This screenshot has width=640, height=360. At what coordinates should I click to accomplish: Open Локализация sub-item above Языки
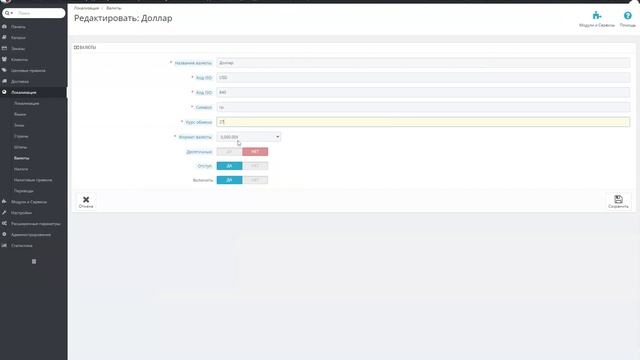click(27, 104)
